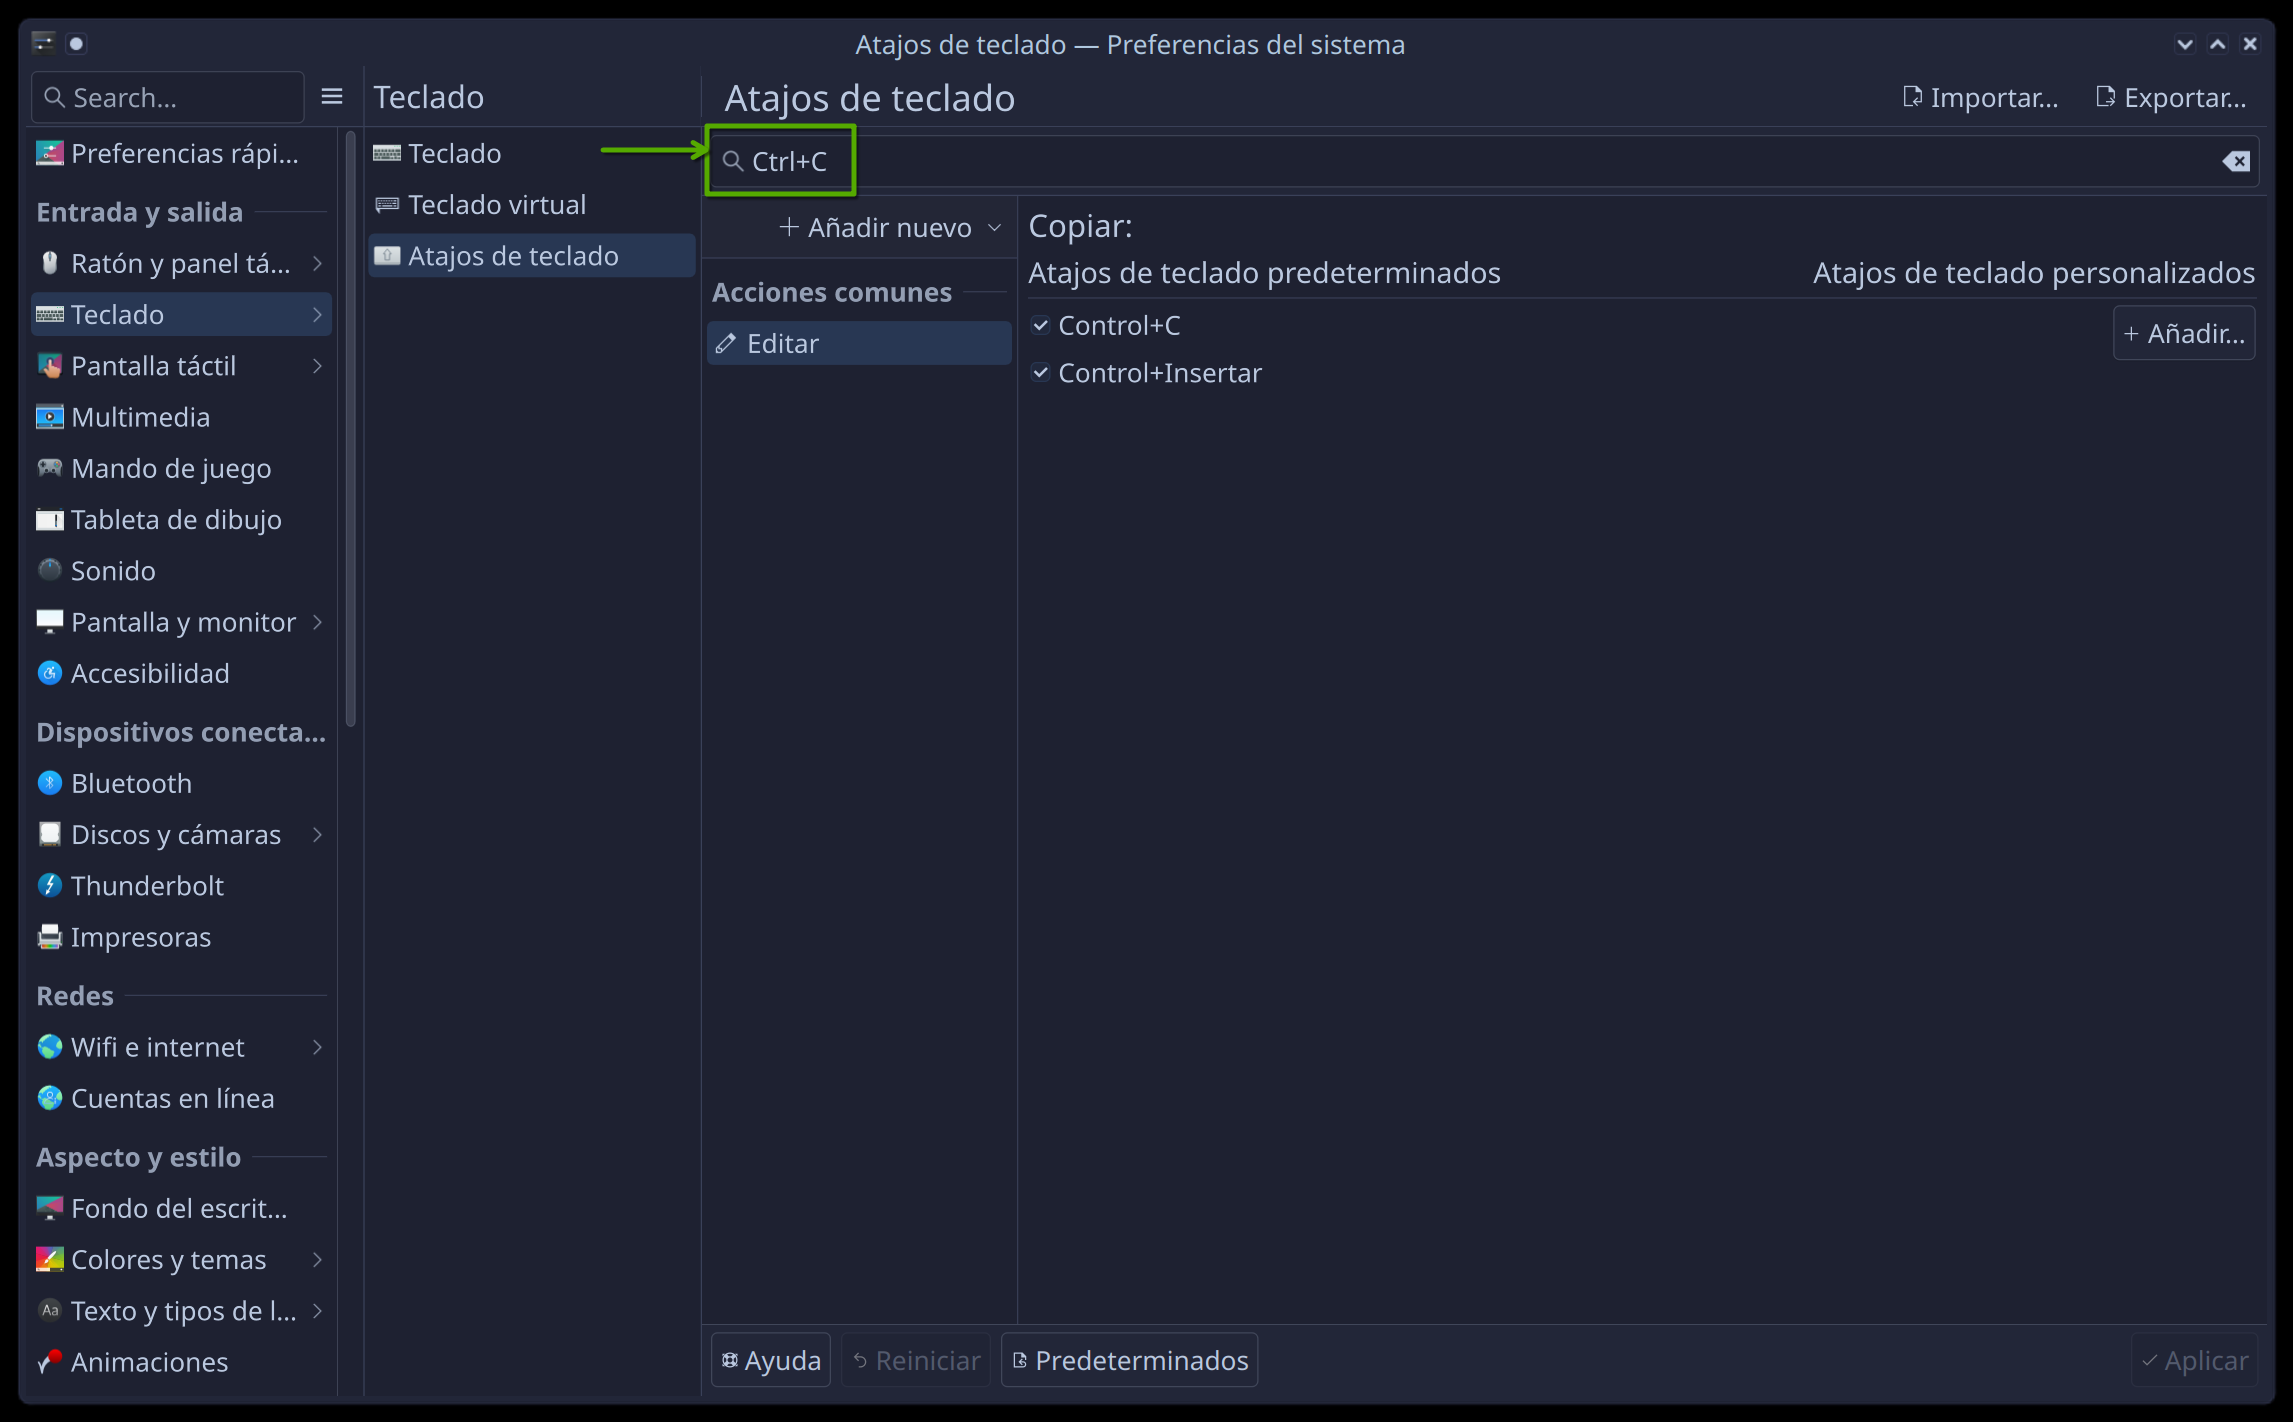The height and width of the screenshot is (1422, 2293).
Task: Expand the Colores y temas chevron
Action: pyautogui.click(x=317, y=1259)
